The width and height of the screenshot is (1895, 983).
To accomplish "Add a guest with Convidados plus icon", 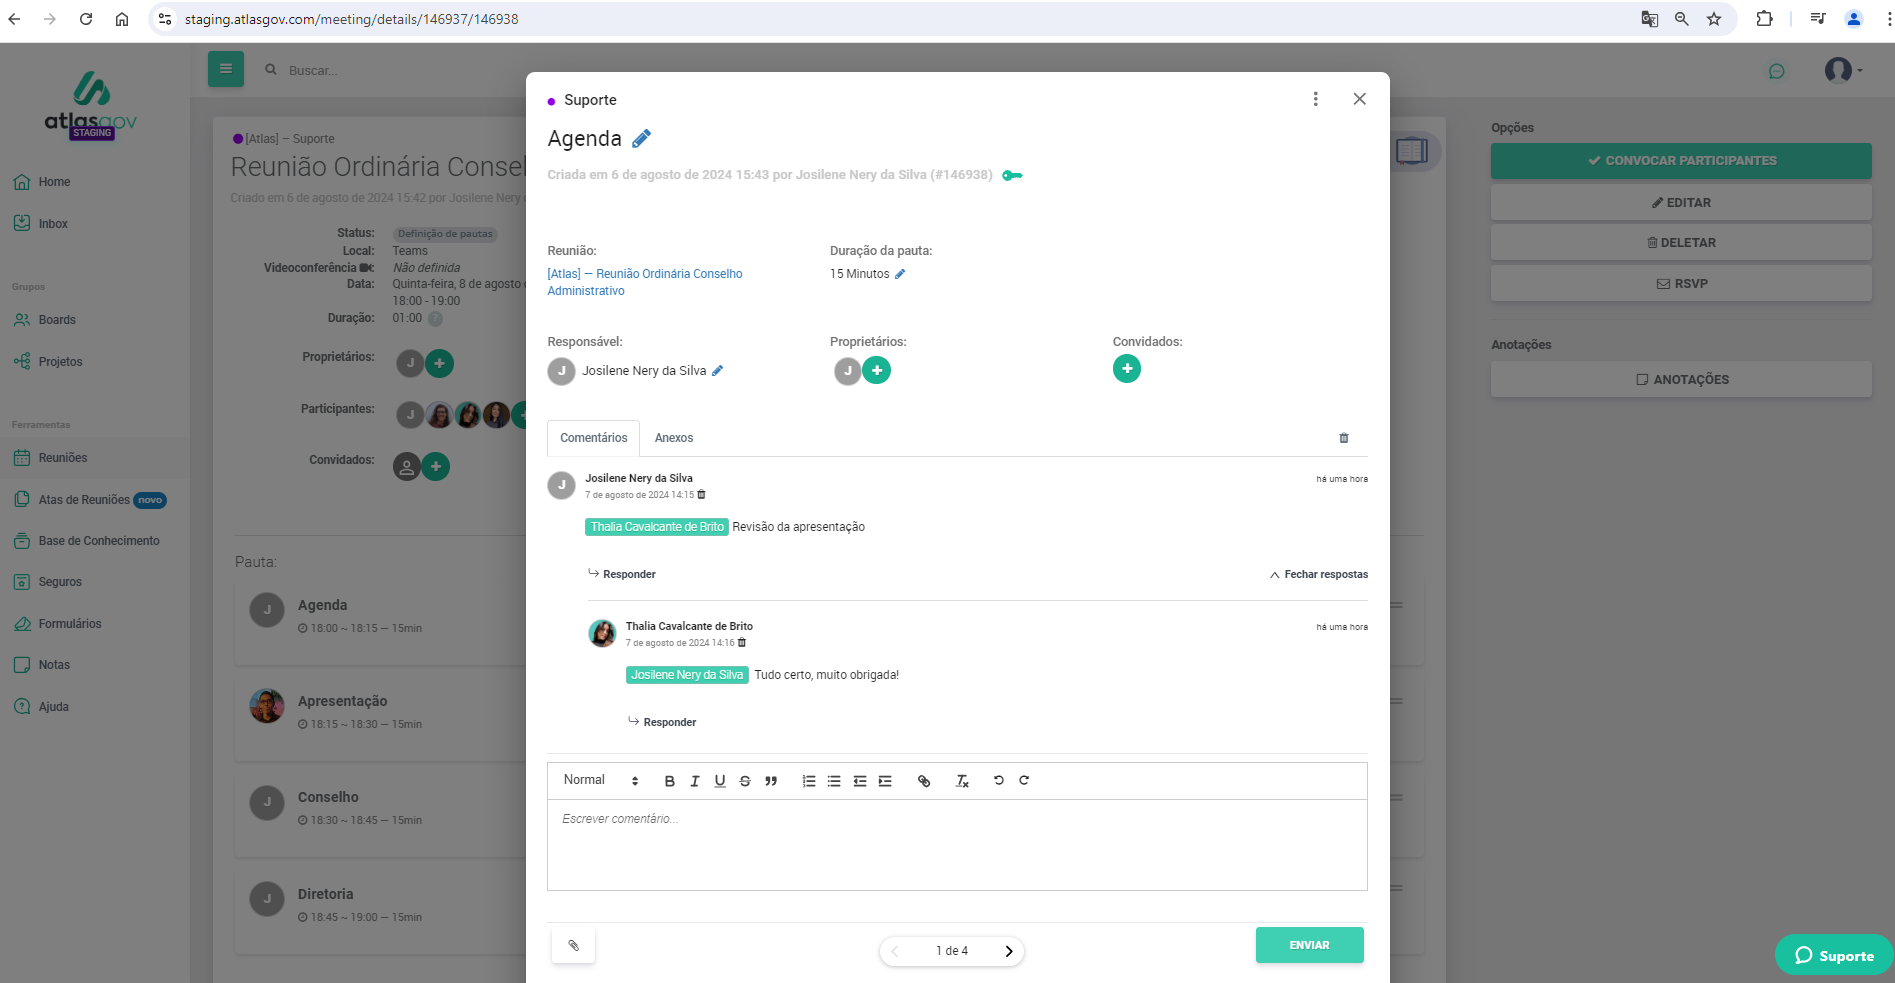I will pyautogui.click(x=1126, y=369).
